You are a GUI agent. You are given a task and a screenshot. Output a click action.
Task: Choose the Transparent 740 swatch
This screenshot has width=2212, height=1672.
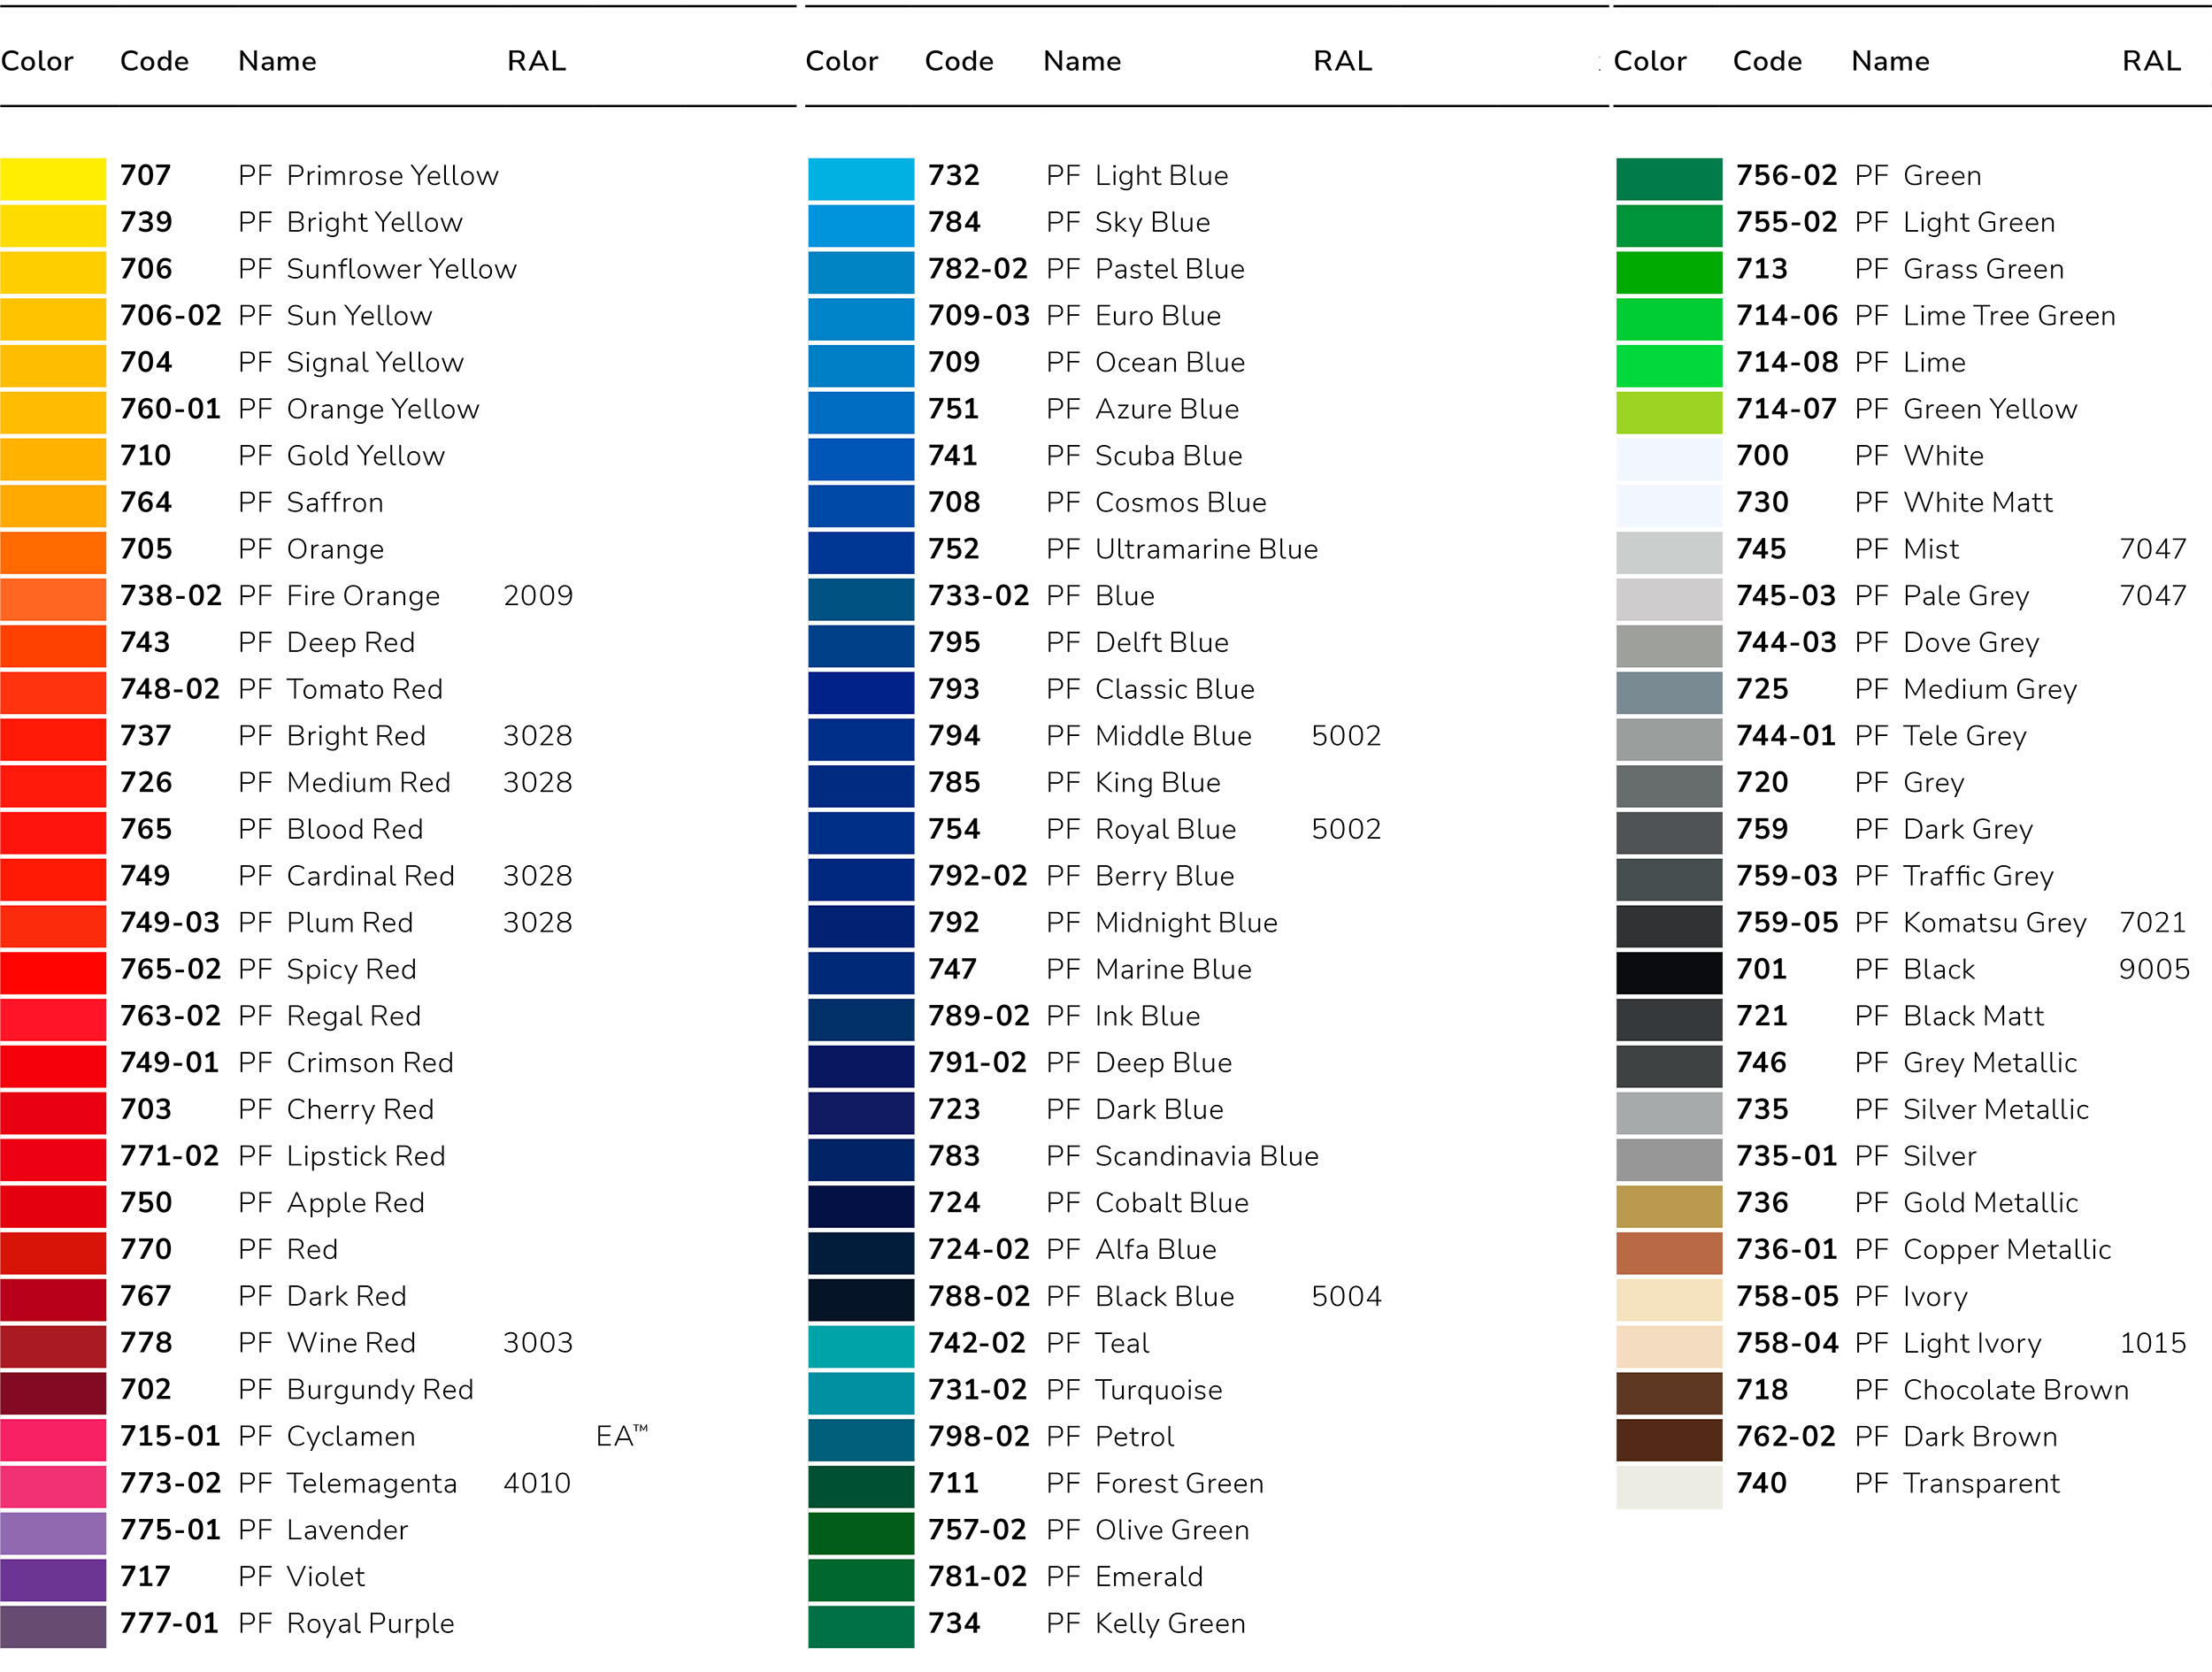pos(1669,1486)
